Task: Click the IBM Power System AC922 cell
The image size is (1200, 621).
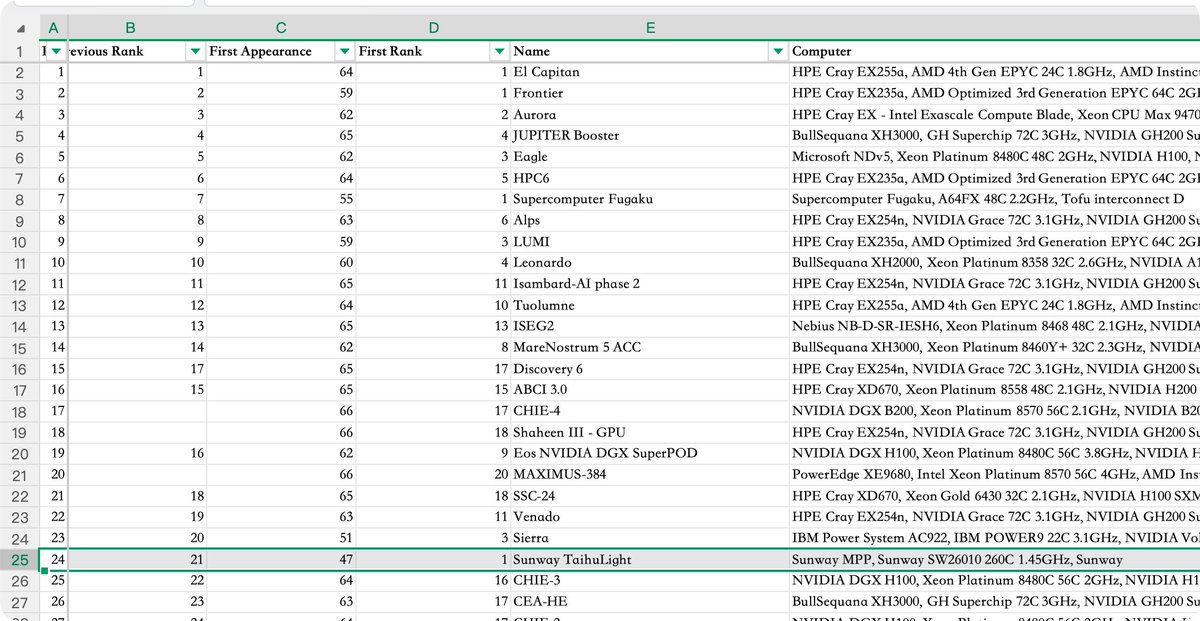Action: (x=994, y=538)
